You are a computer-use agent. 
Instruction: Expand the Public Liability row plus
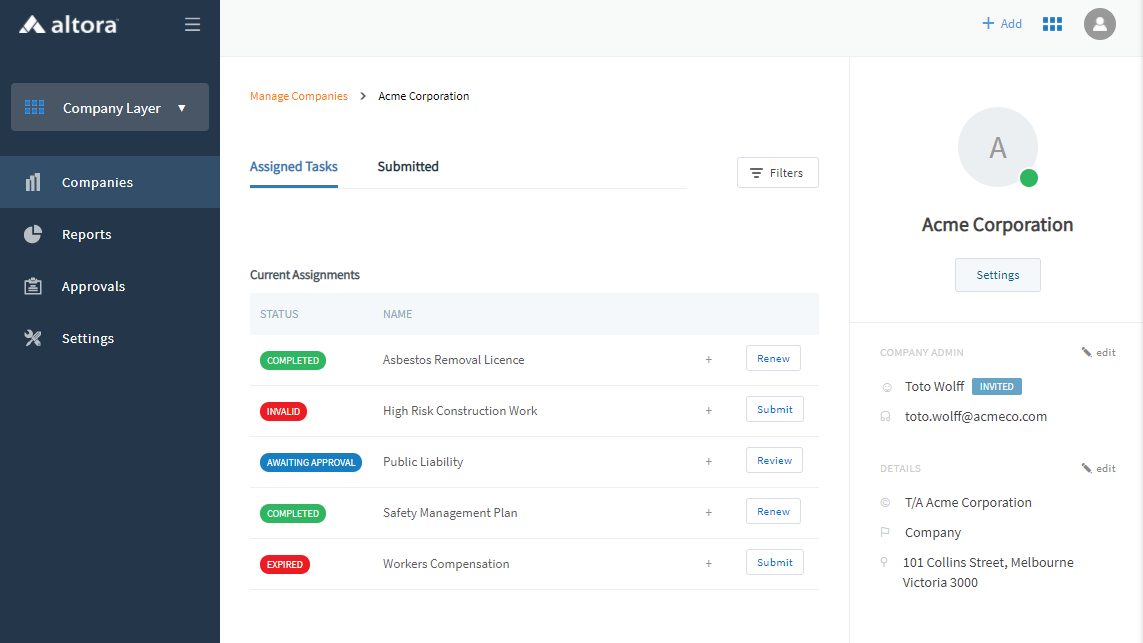point(709,462)
